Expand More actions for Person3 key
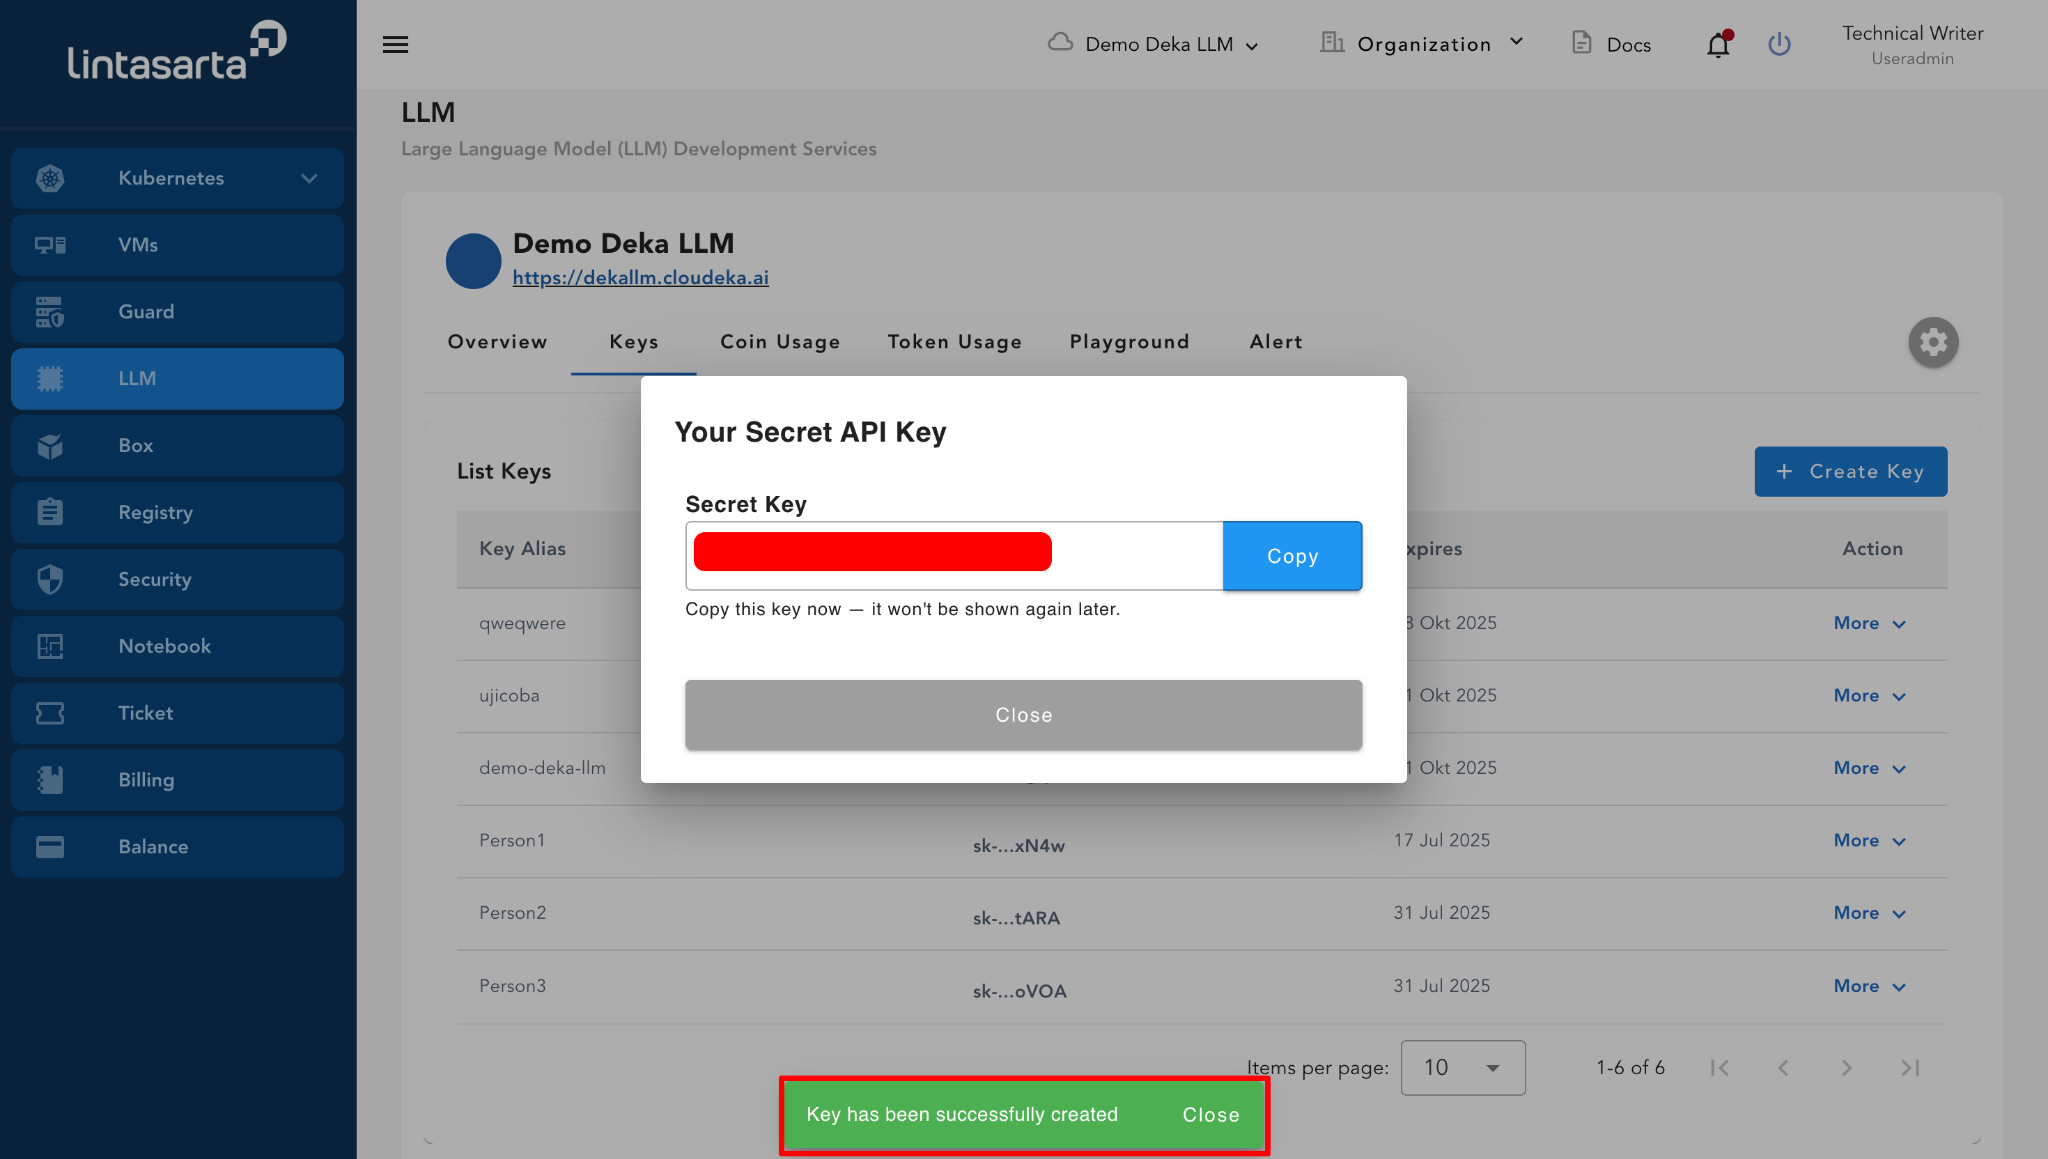Viewport: 2048px width, 1159px height. coord(1869,986)
